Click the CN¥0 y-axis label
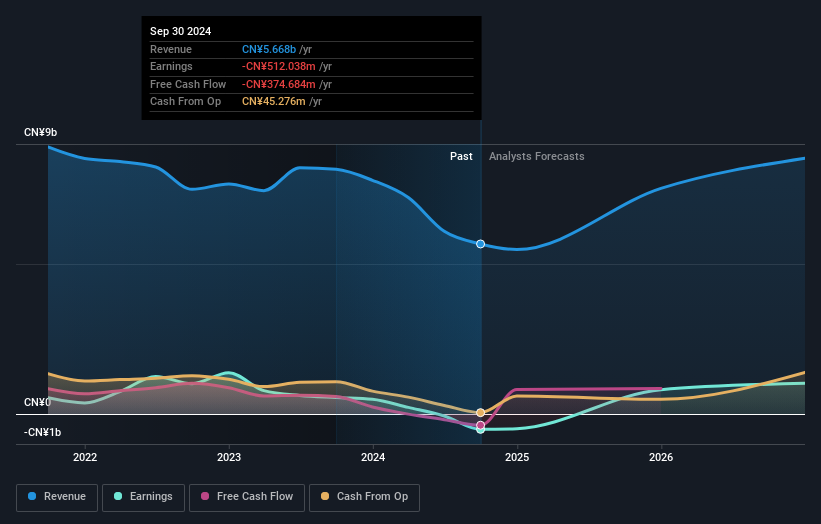The image size is (821, 524). 37,403
